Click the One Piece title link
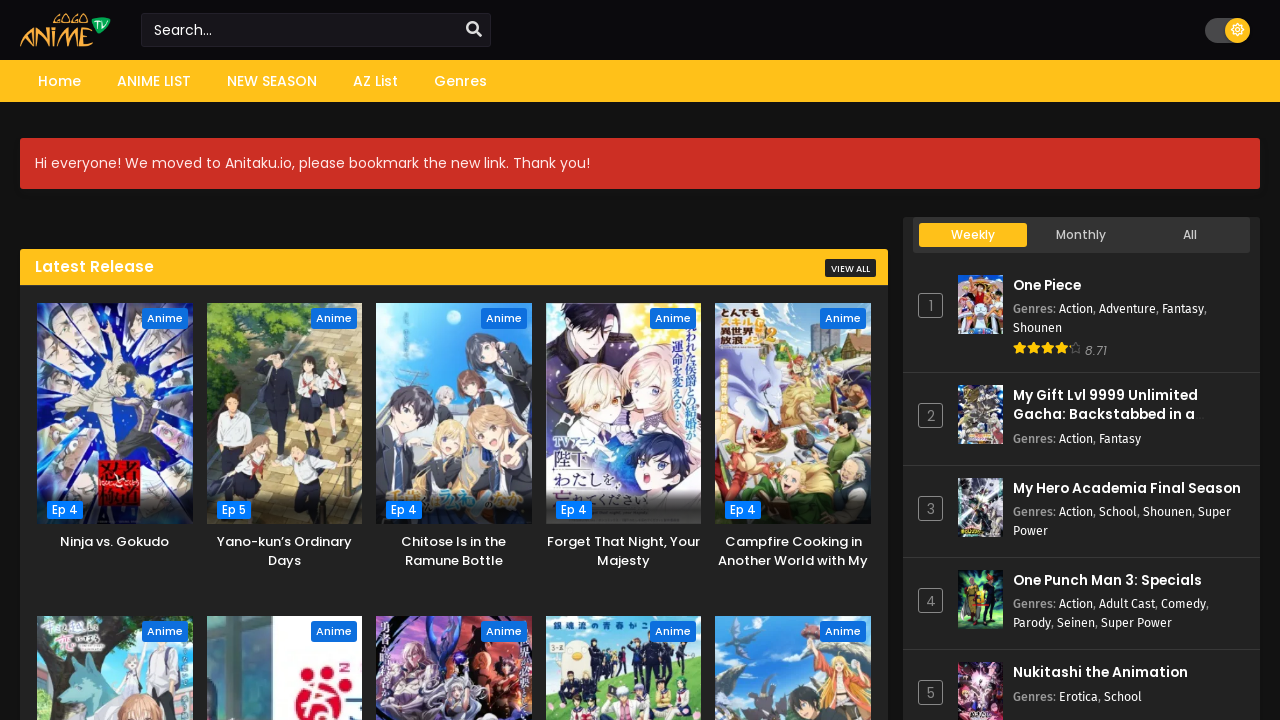1280x720 pixels. (x=1047, y=285)
